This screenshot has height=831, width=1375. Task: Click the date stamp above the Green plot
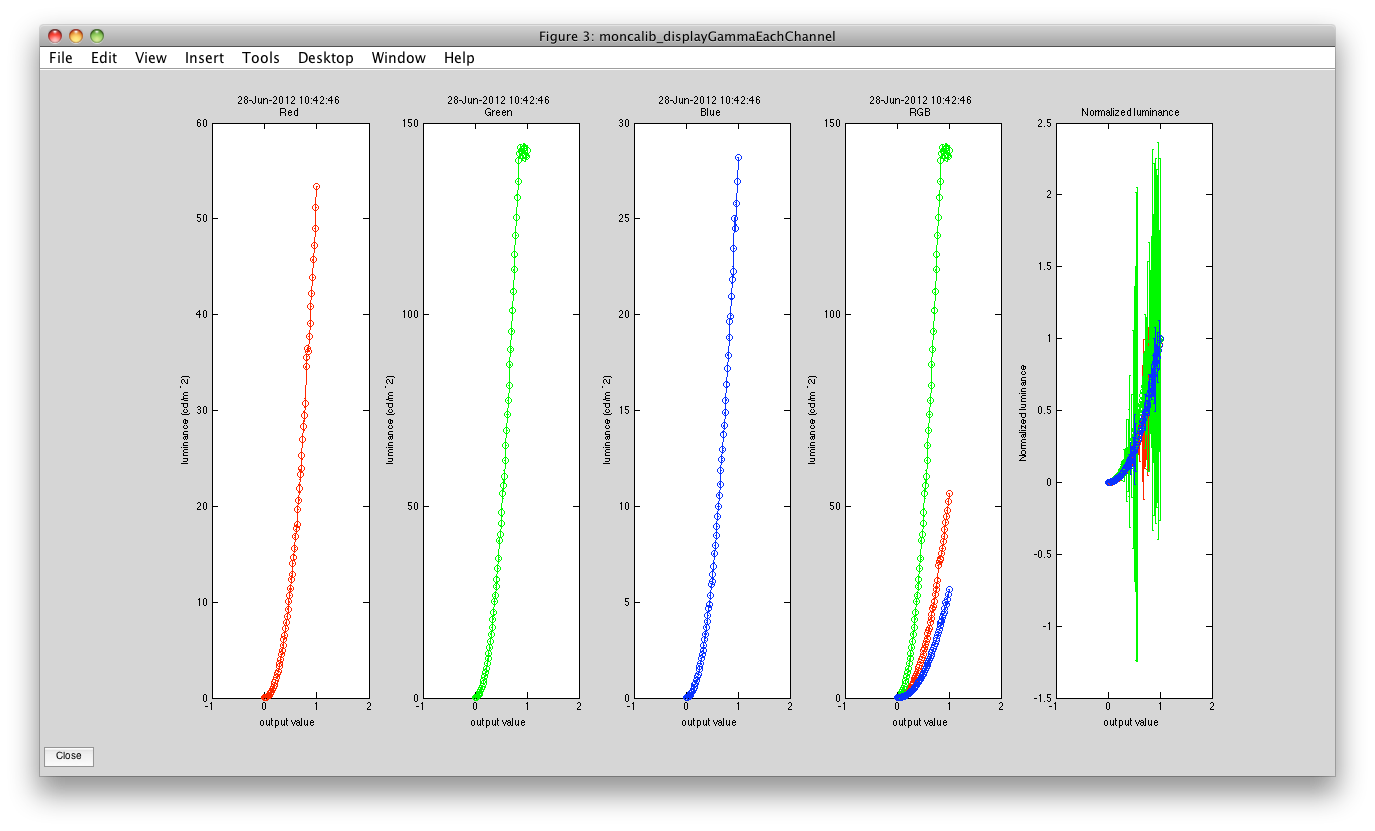[498, 100]
